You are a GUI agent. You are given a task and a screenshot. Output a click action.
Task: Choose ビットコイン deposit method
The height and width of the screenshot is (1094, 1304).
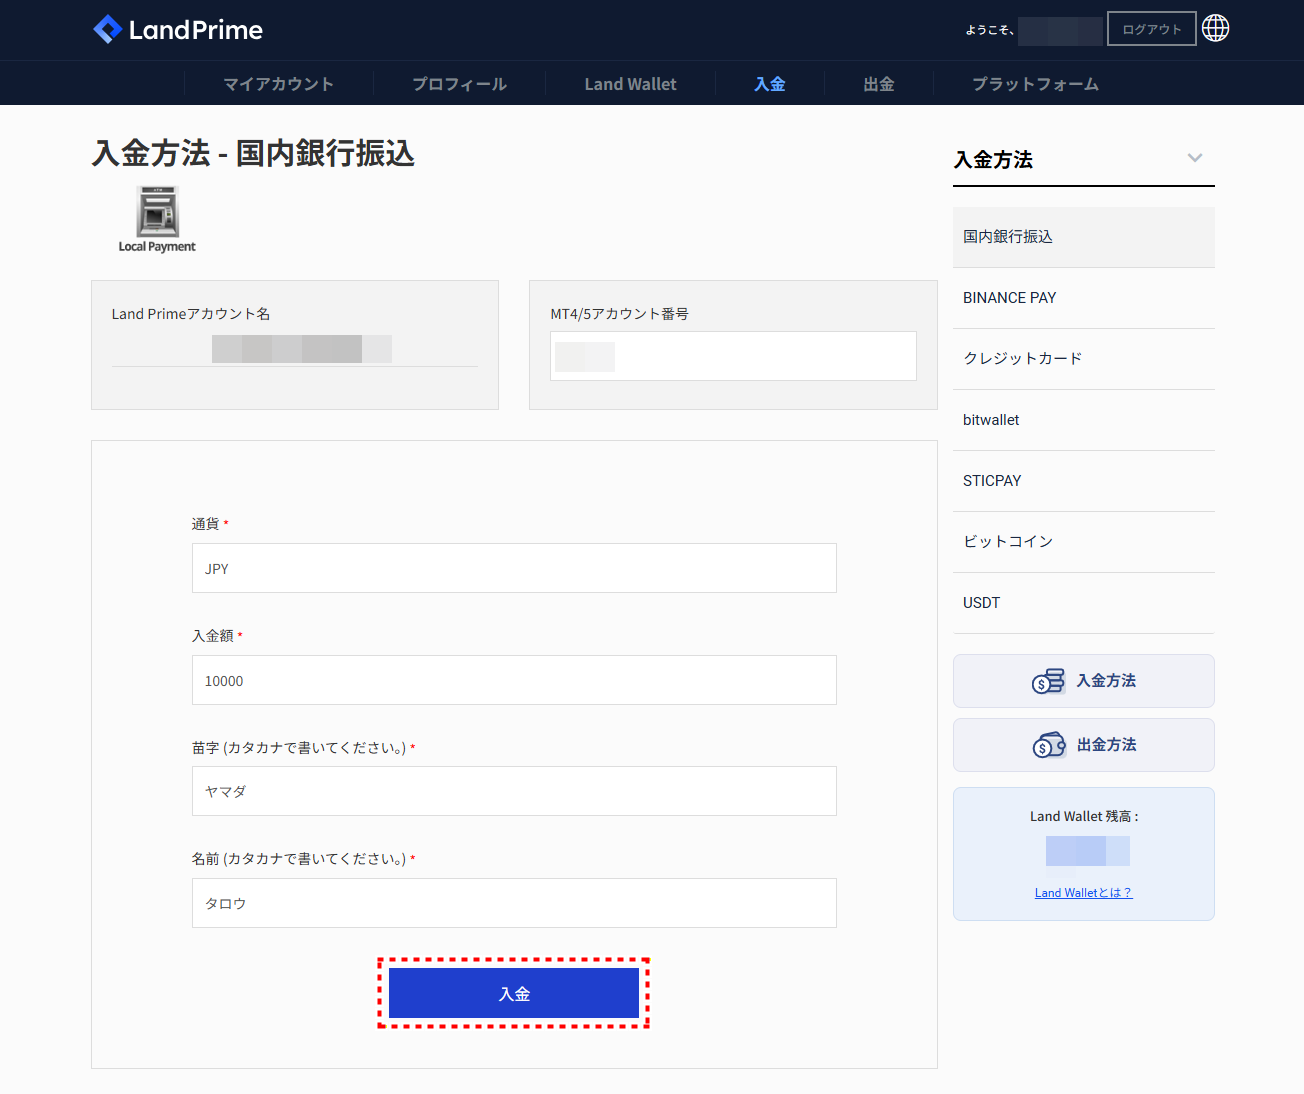(x=1084, y=542)
